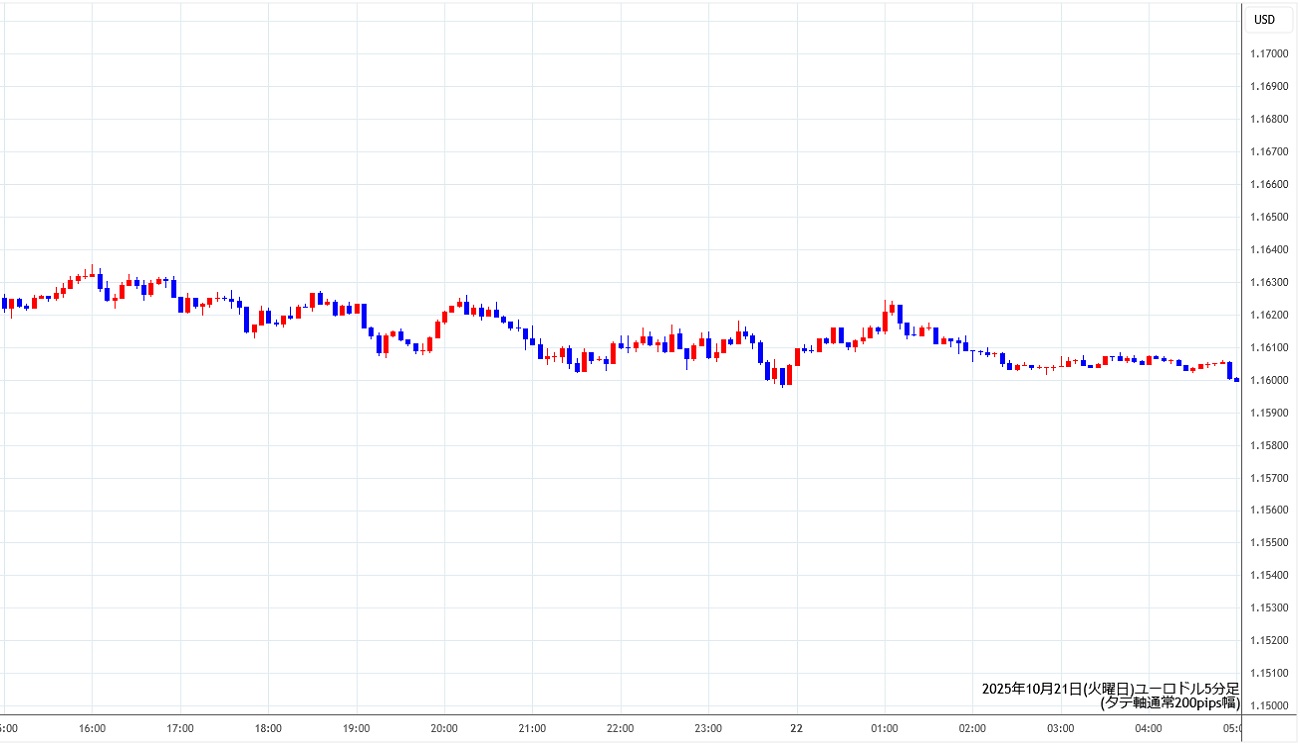Select the 1.16000 price level label
The image size is (1300, 745).
pos(1269,380)
